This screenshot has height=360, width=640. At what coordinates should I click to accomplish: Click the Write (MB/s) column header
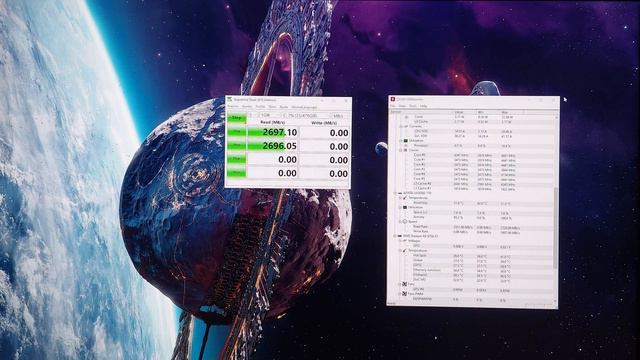click(324, 122)
